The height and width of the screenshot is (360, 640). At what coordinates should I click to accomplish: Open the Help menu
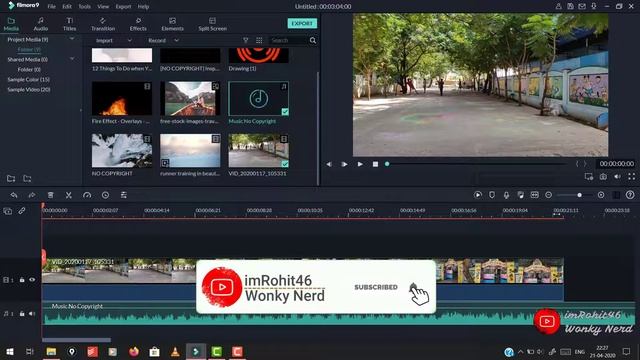(x=143, y=7)
